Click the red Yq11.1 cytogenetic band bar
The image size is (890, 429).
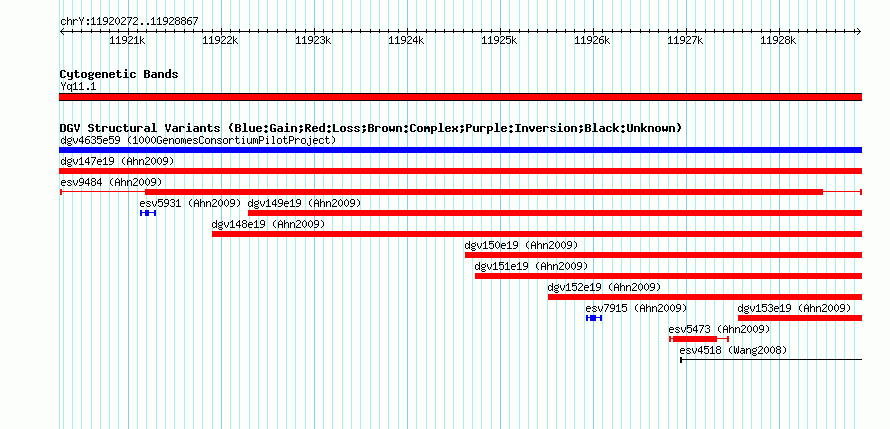(460, 97)
